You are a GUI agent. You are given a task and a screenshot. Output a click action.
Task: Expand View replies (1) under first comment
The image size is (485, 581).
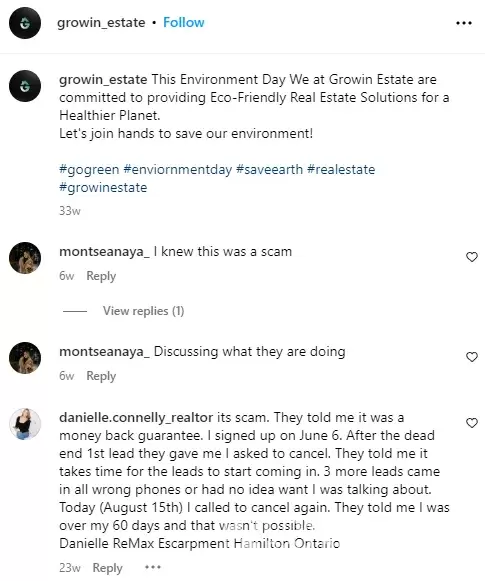(143, 311)
